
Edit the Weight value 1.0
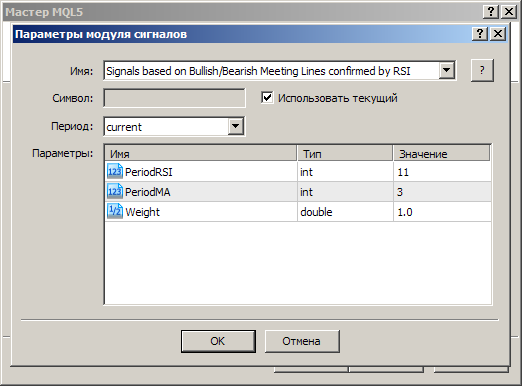tap(442, 212)
